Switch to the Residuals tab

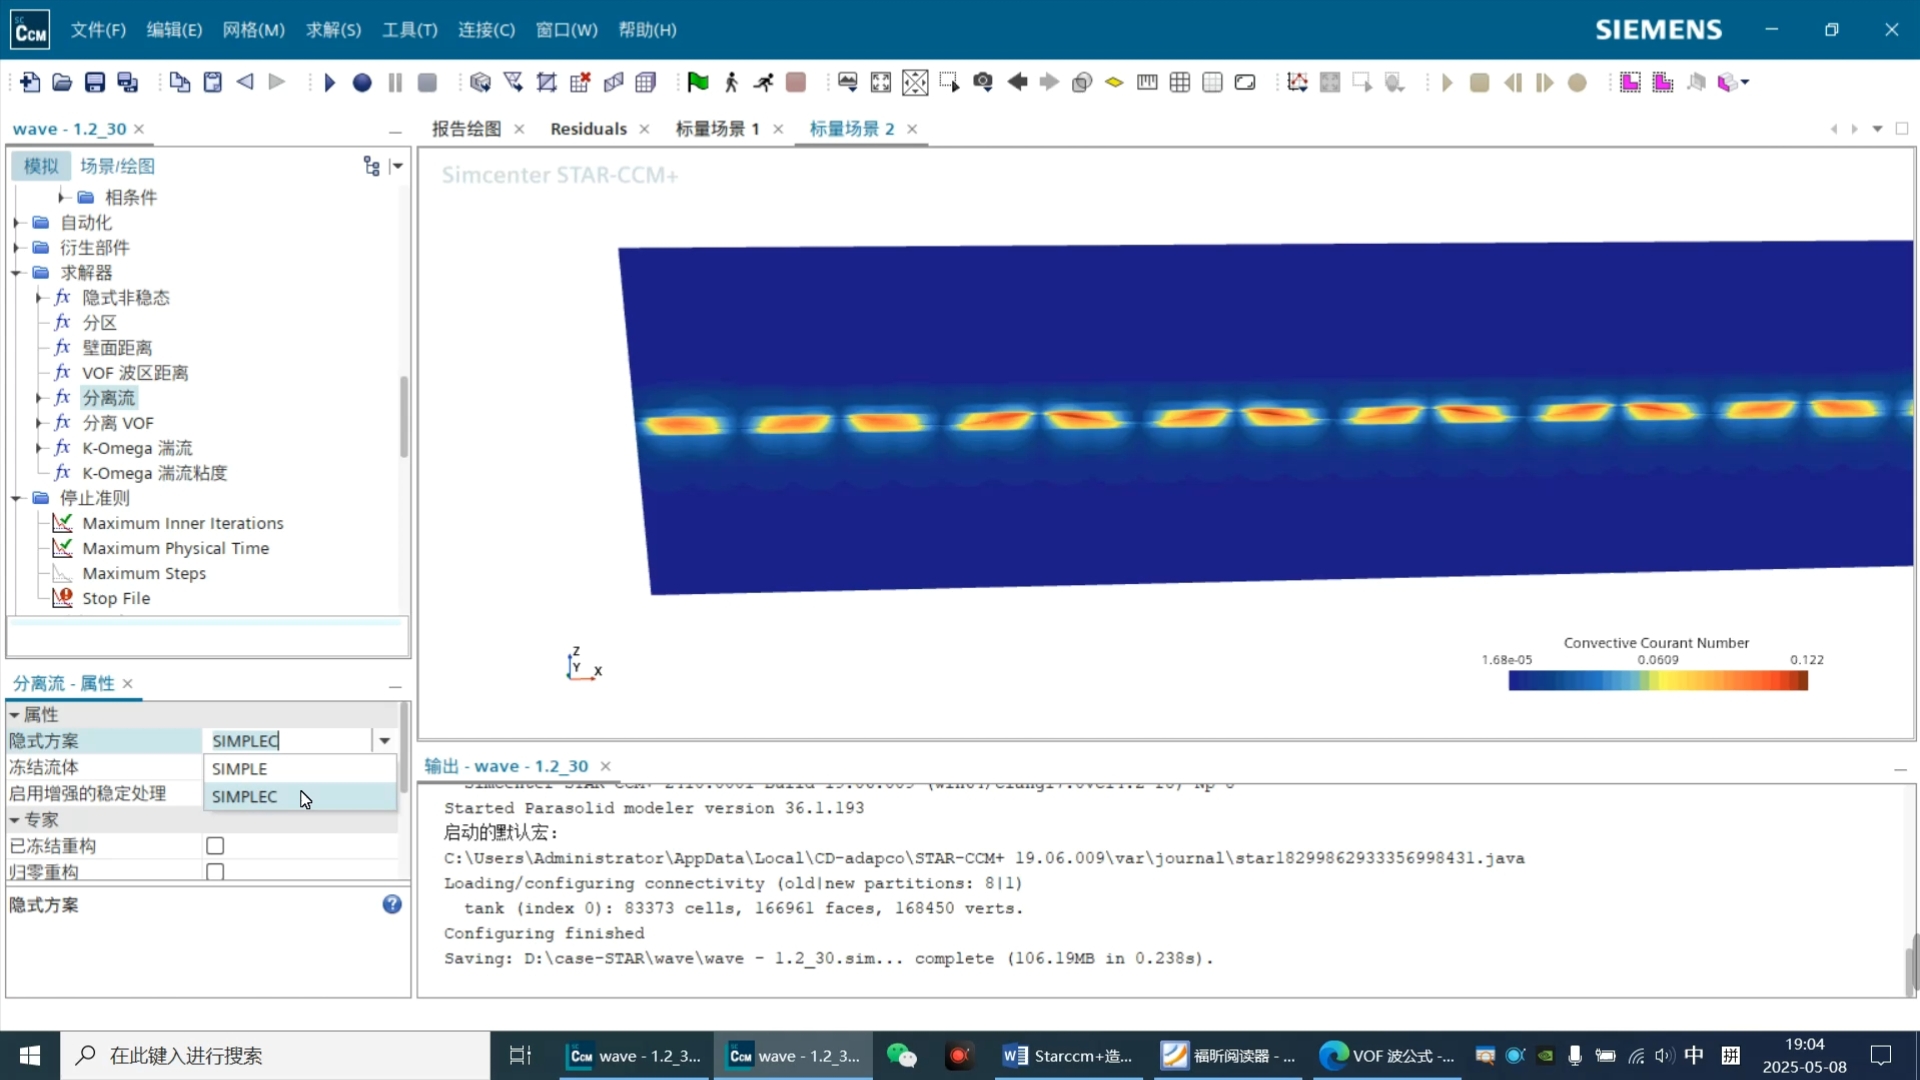tap(588, 129)
